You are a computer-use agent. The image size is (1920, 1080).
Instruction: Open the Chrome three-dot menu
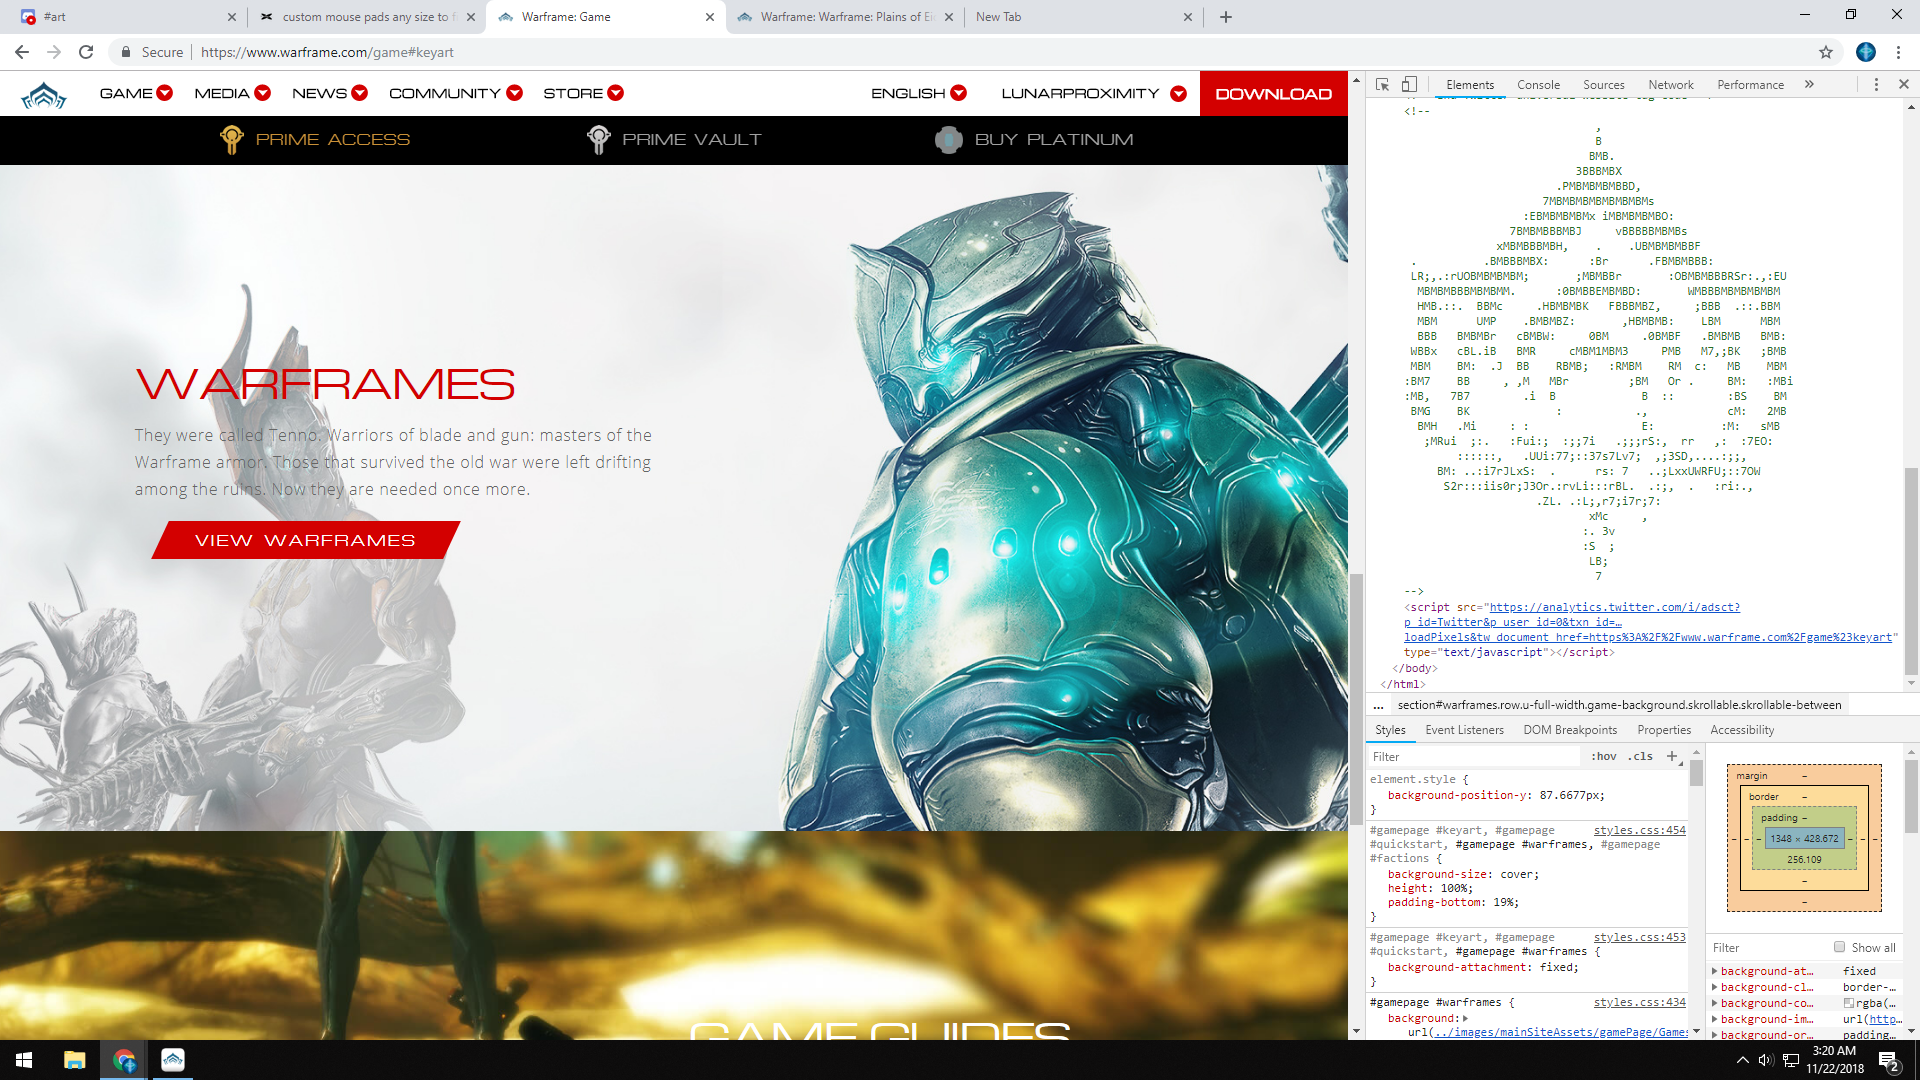[1898, 52]
